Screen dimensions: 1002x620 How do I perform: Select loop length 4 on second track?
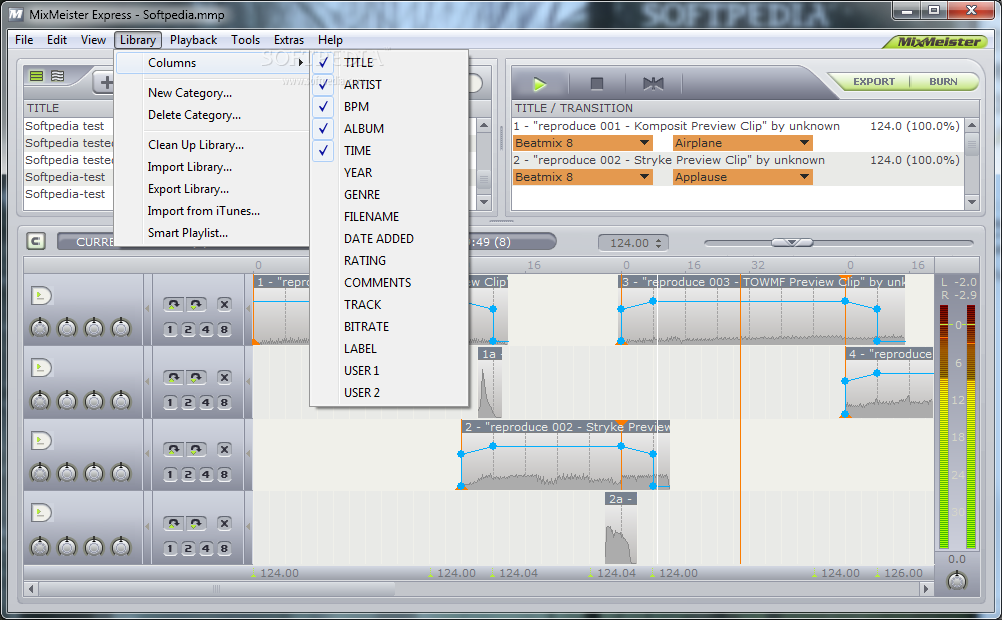(206, 403)
